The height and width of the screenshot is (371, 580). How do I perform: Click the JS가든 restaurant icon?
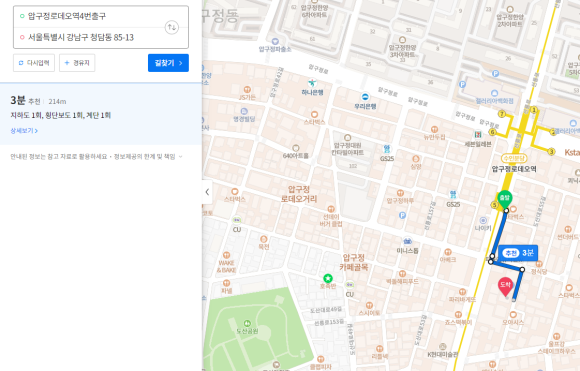247,90
